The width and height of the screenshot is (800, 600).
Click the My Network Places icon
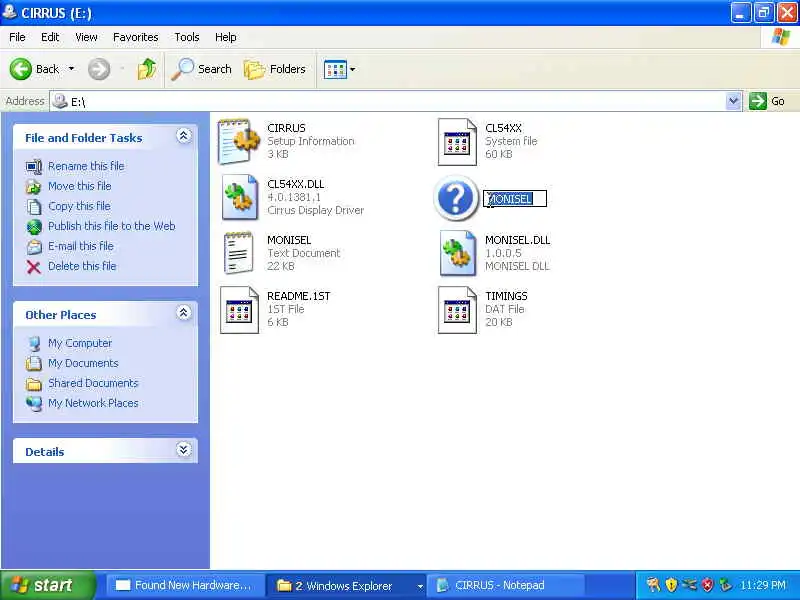click(34, 404)
